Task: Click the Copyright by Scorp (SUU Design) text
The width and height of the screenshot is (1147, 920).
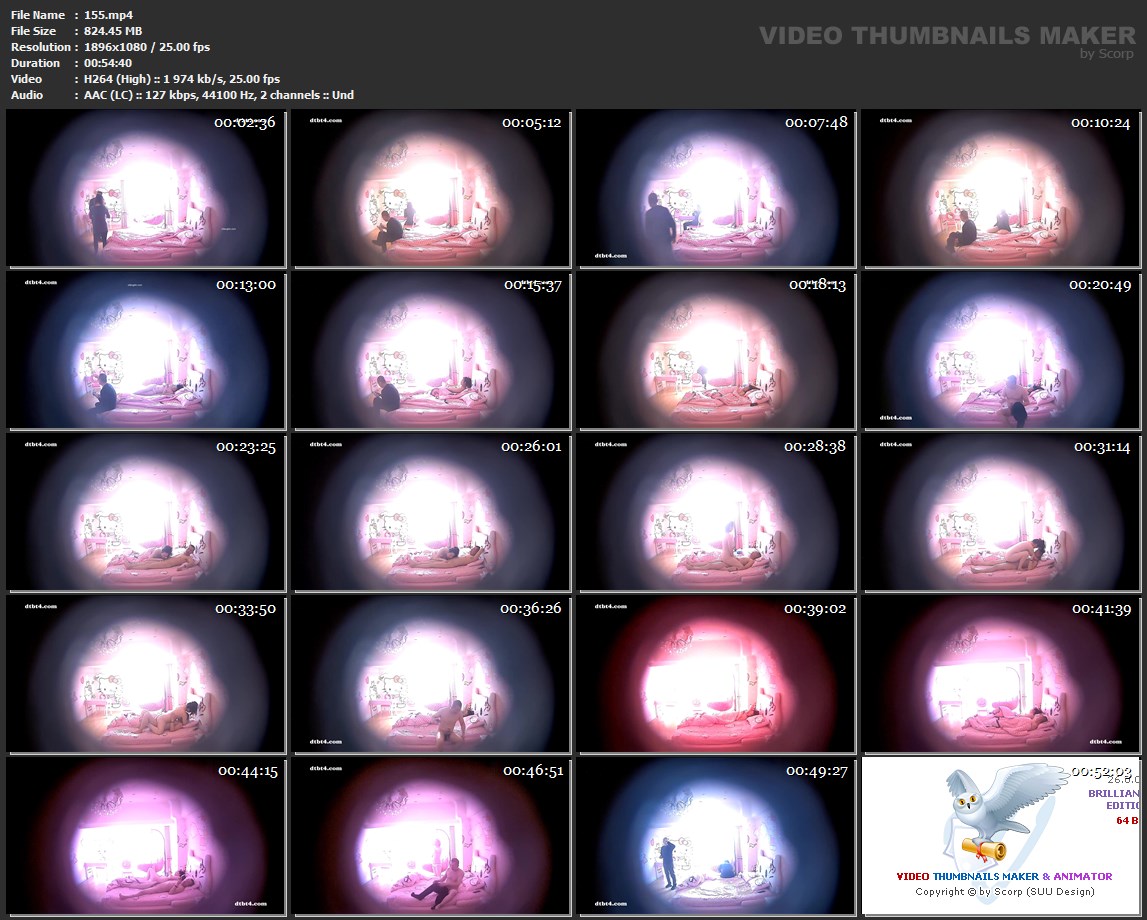Action: click(x=1004, y=891)
